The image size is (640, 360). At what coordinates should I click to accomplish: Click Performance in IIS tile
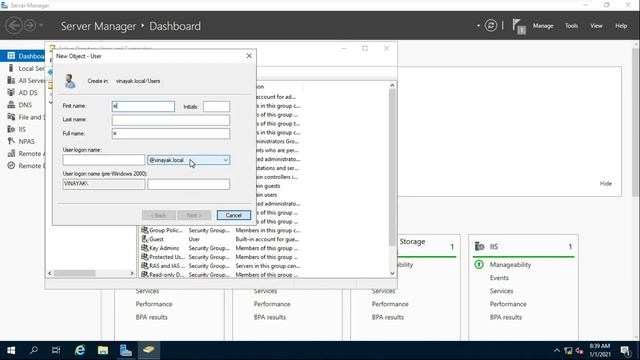508,304
